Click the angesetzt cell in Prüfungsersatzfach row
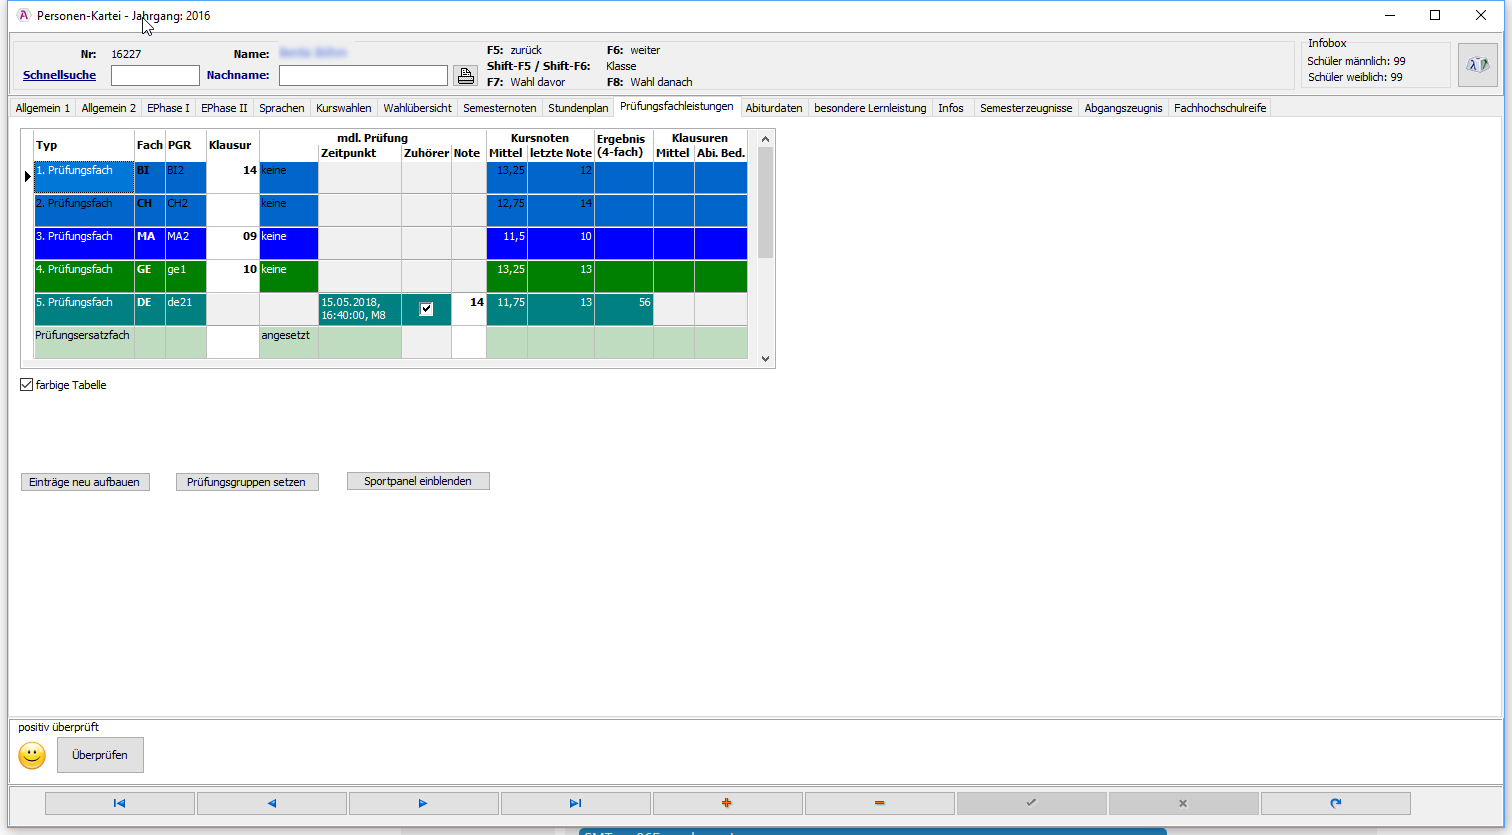This screenshot has height=835, width=1512. point(289,342)
